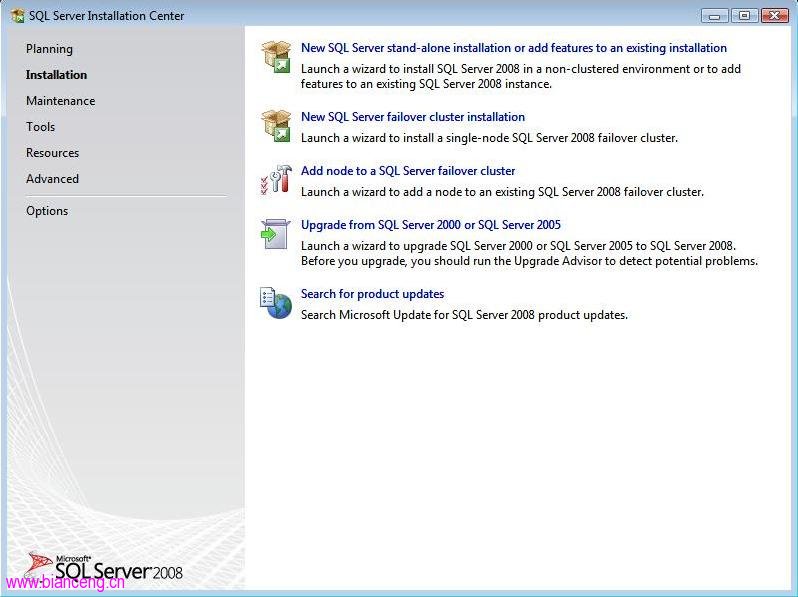Click the SQL Server title bar icon
The image size is (798, 597).
click(18, 16)
